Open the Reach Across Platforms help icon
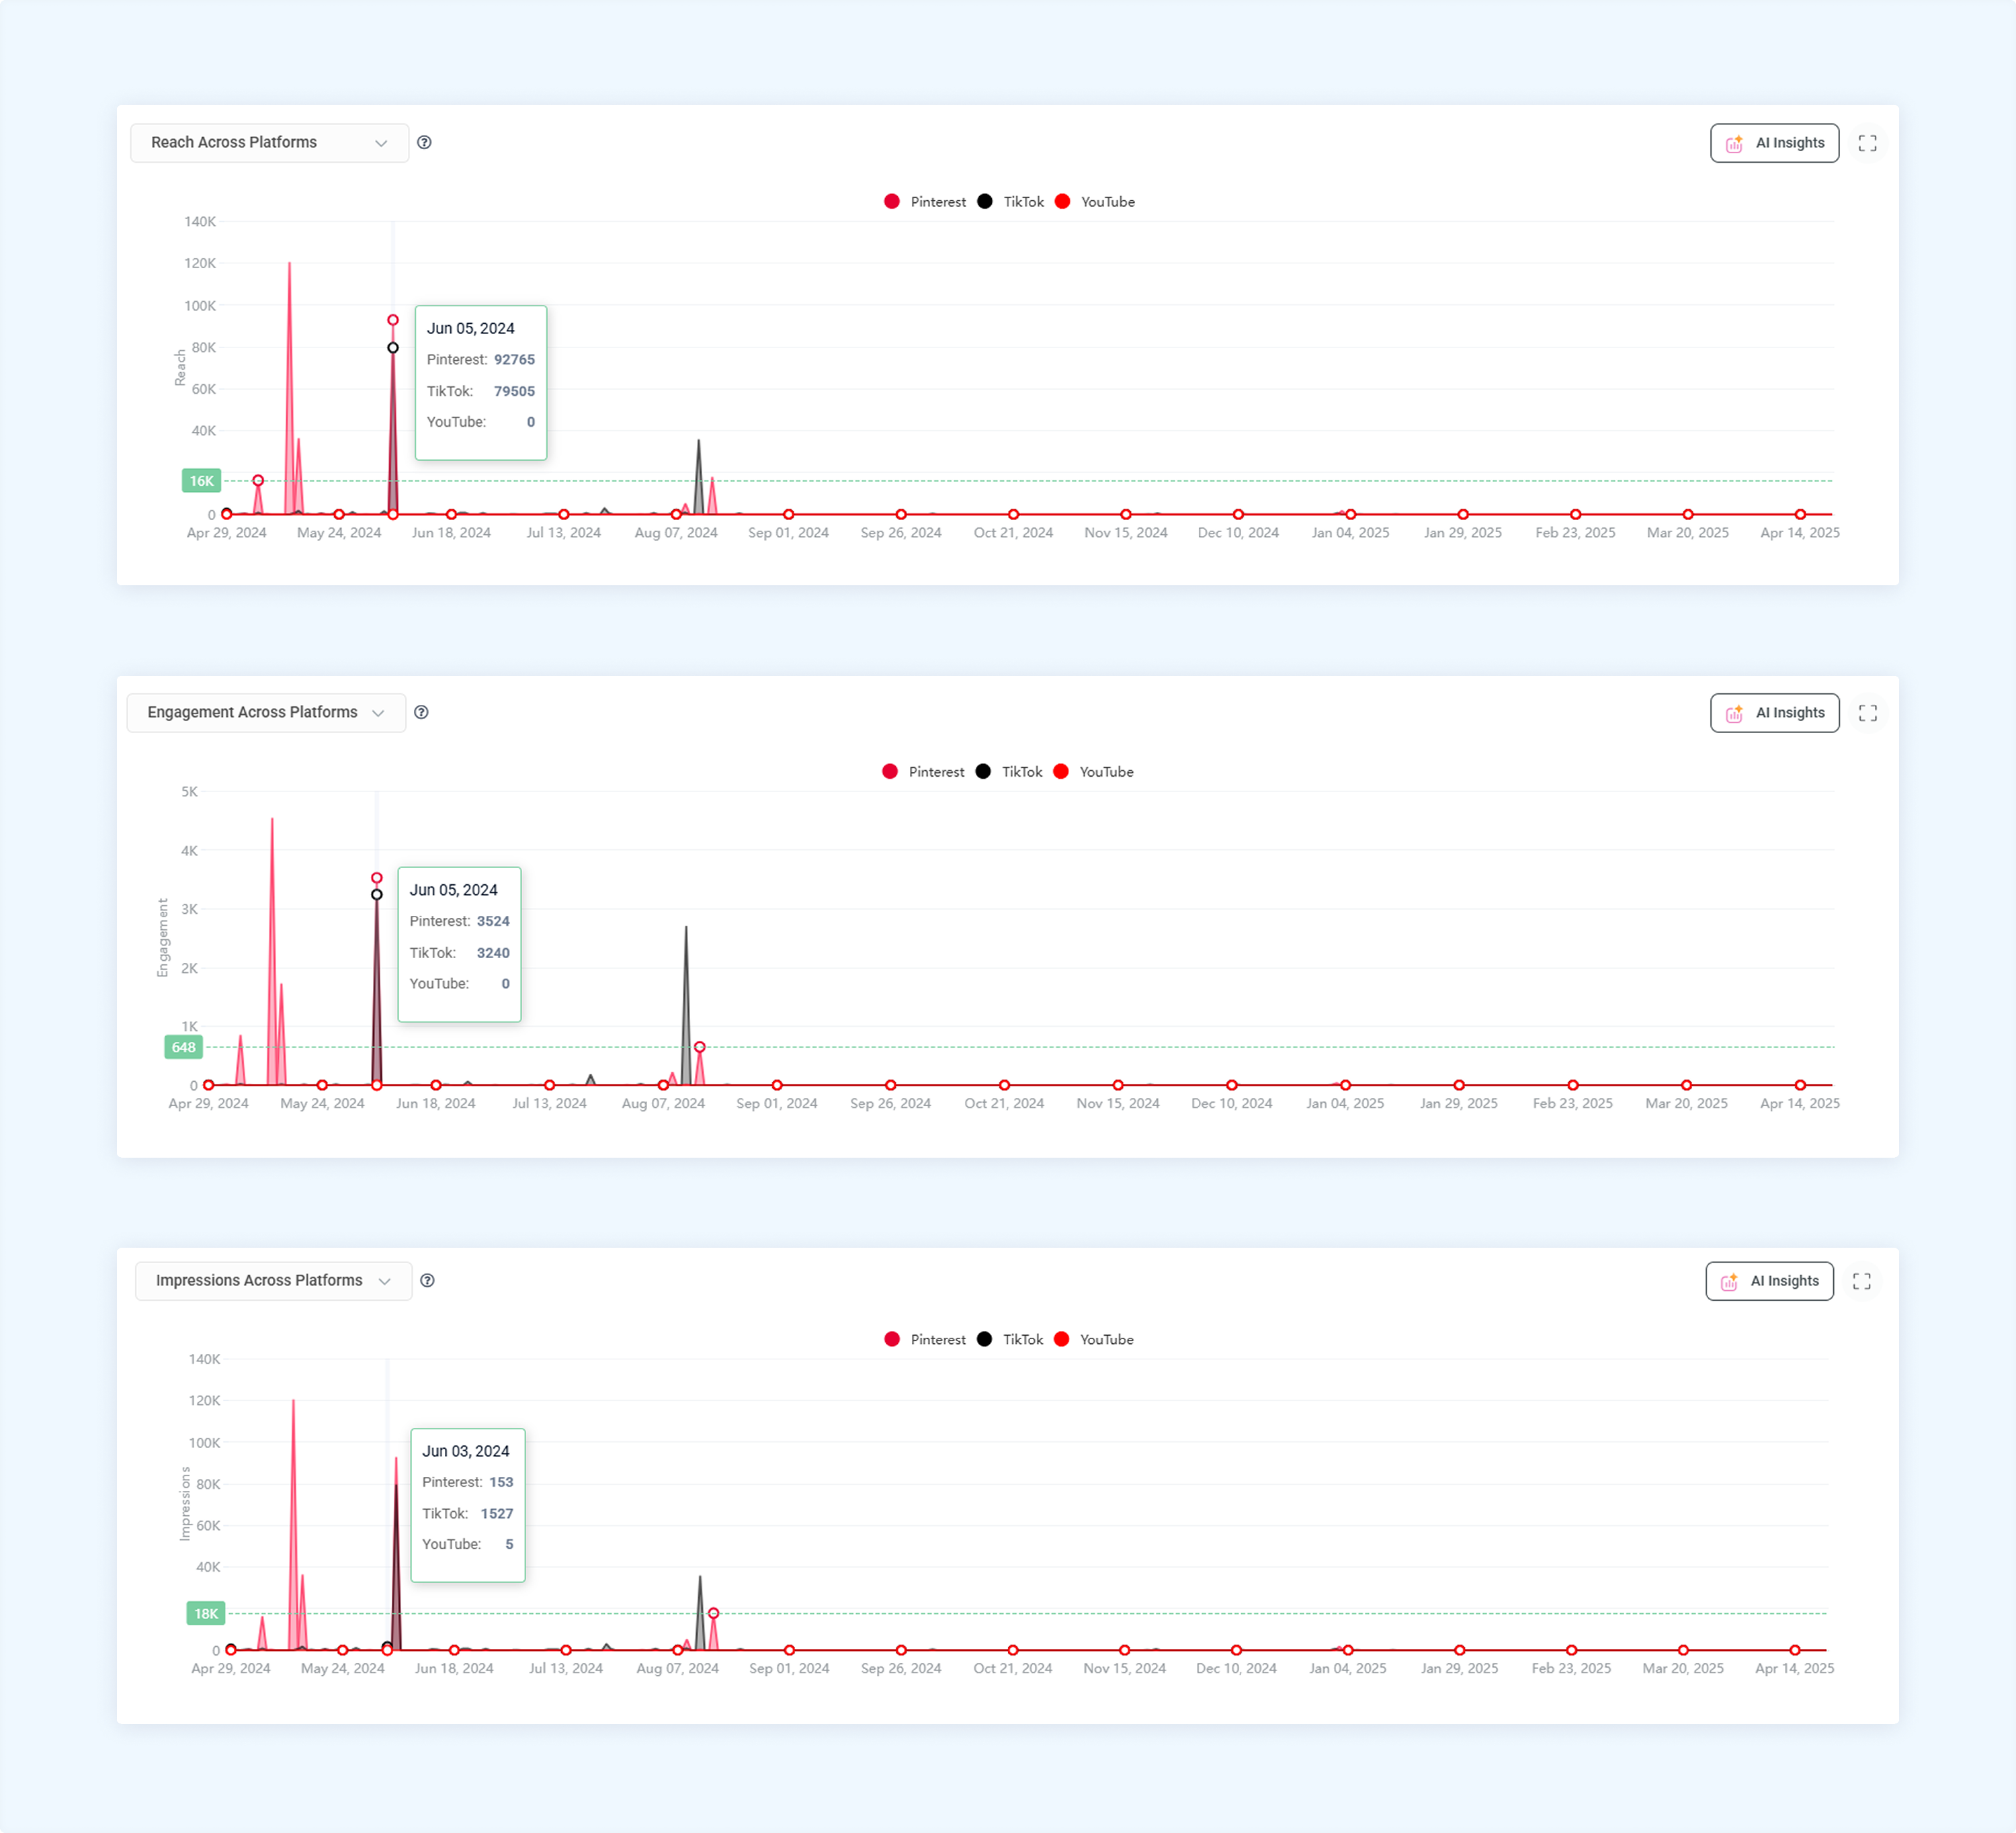Viewport: 2016px width, 1833px height. pyautogui.click(x=424, y=143)
